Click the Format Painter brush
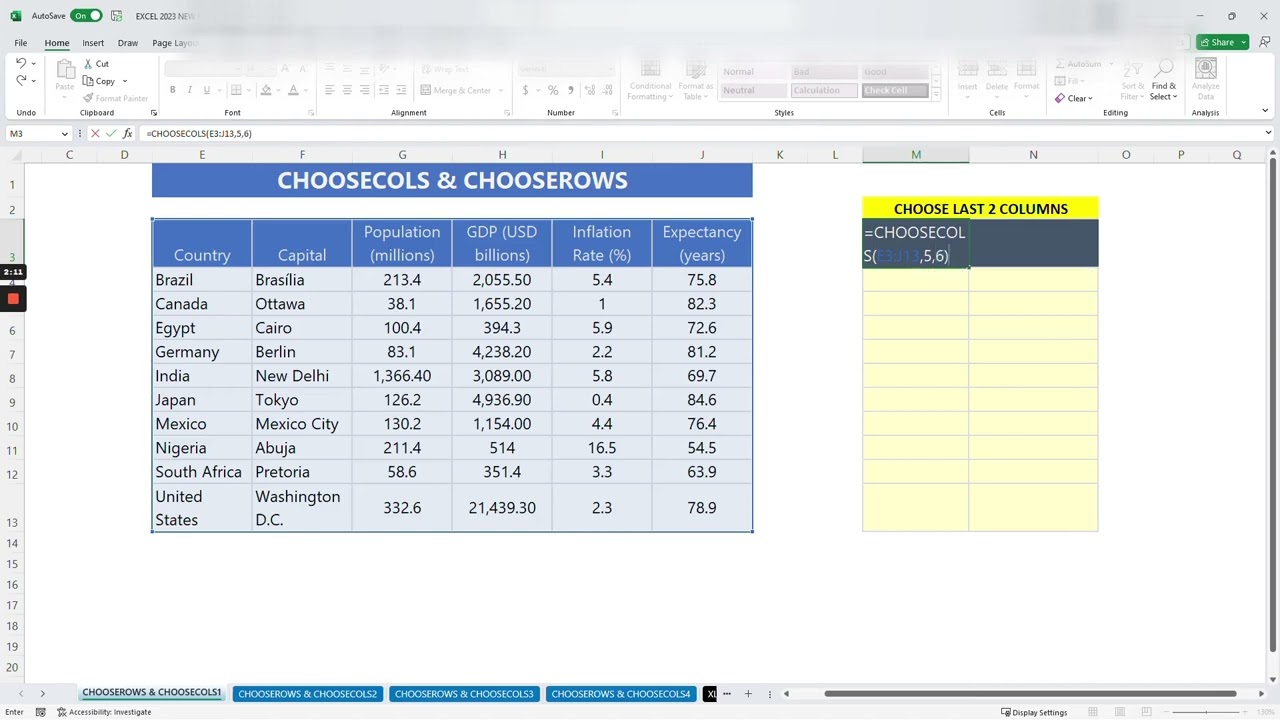This screenshot has width=1280, height=720. pyautogui.click(x=88, y=98)
